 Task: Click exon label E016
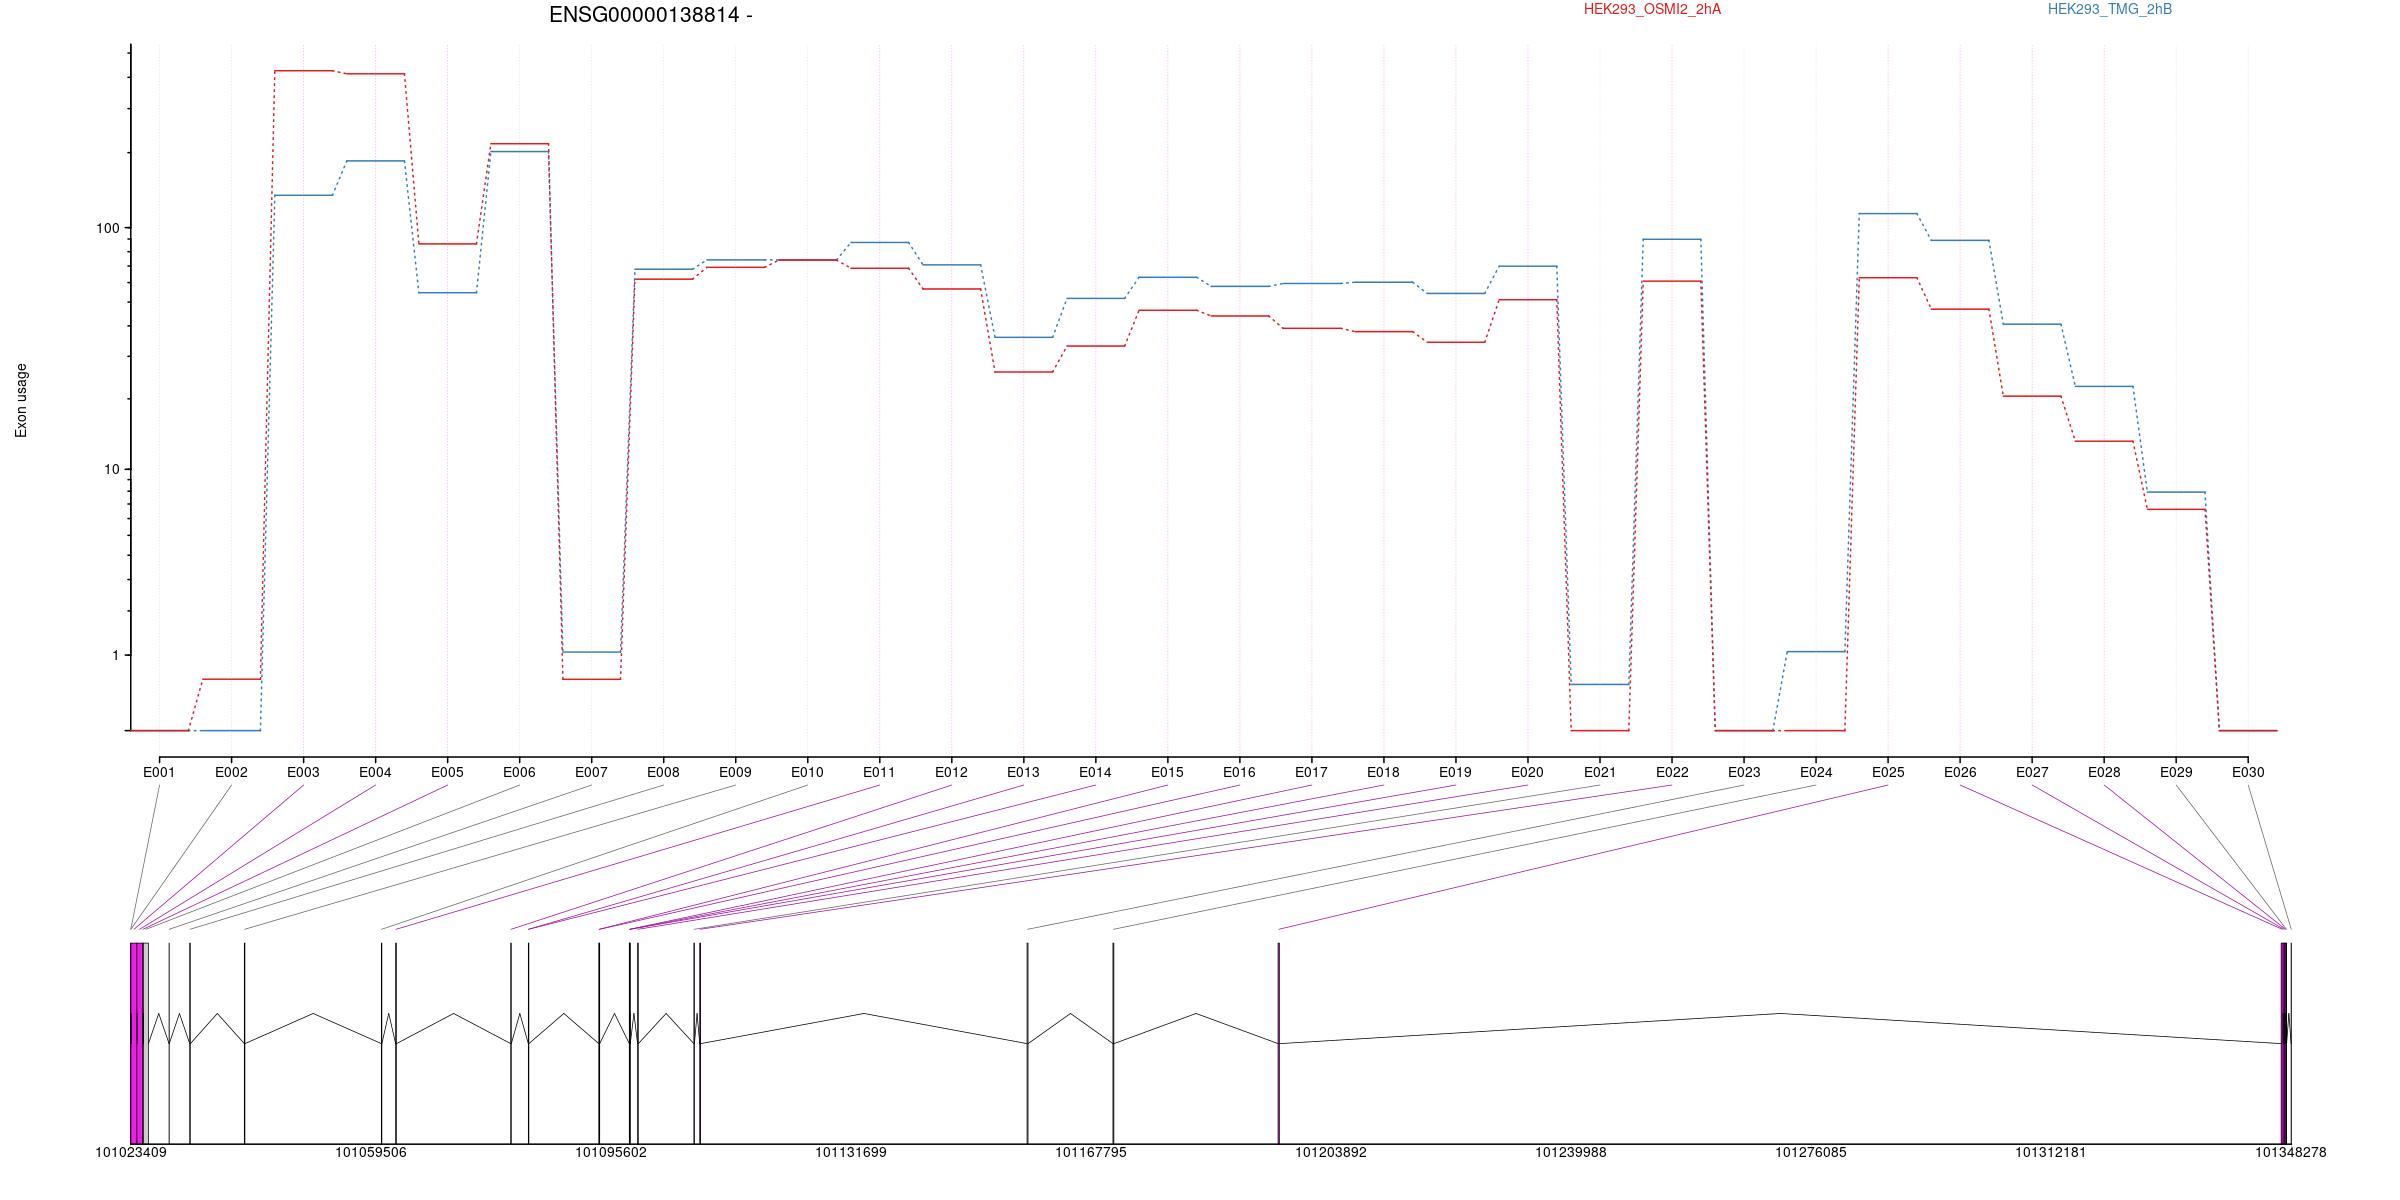(x=1239, y=772)
